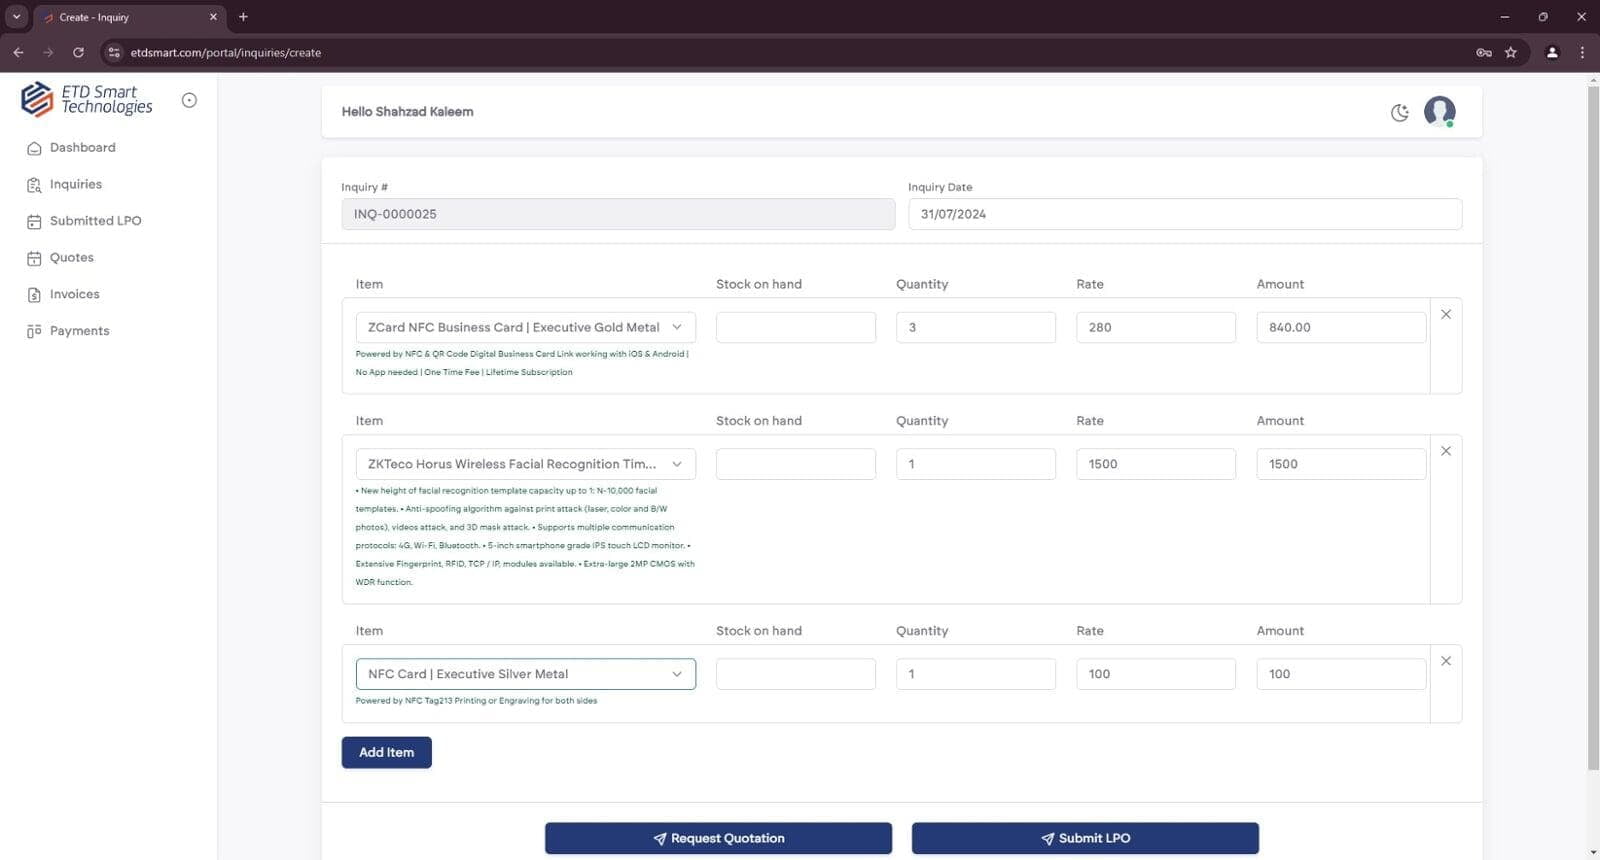Screen dimensions: 1600x860
Task: Remove the NFC Card Silver Metal row
Action: 1446,661
